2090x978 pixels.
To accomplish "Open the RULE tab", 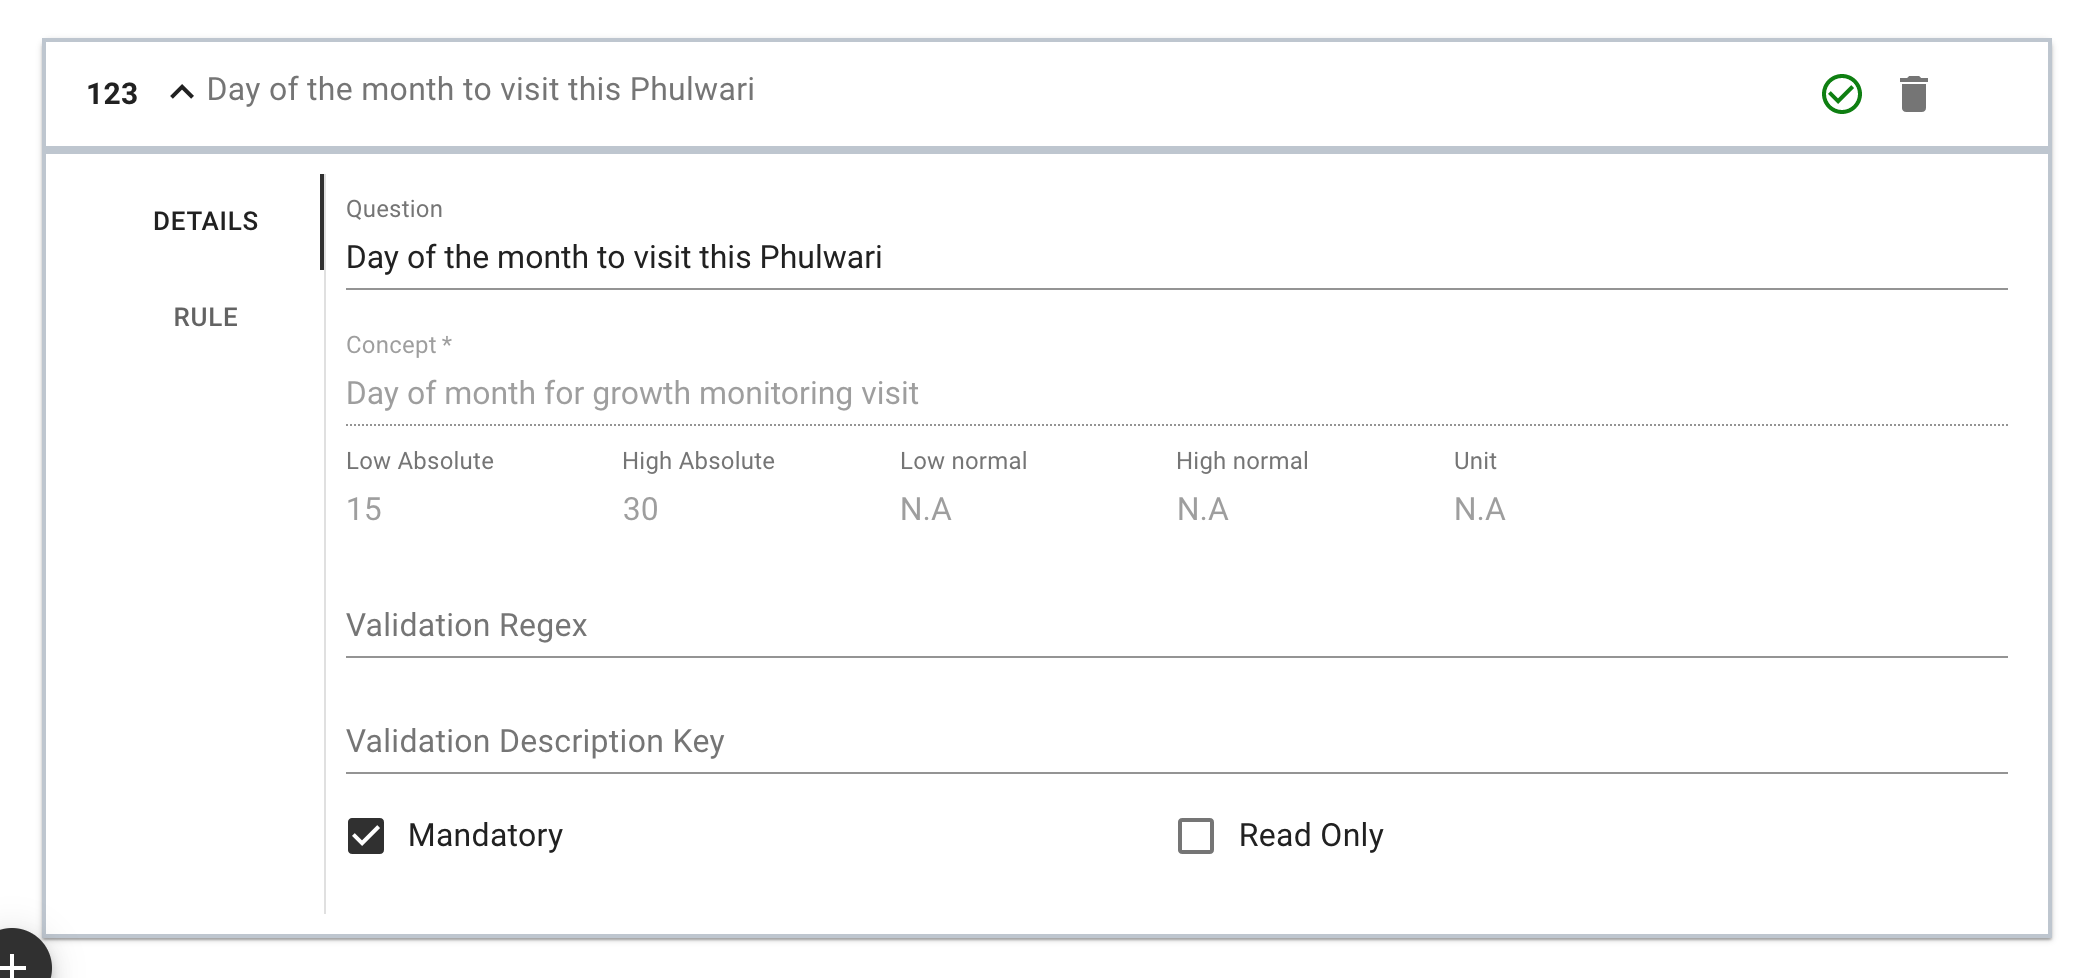I will coord(205,317).
